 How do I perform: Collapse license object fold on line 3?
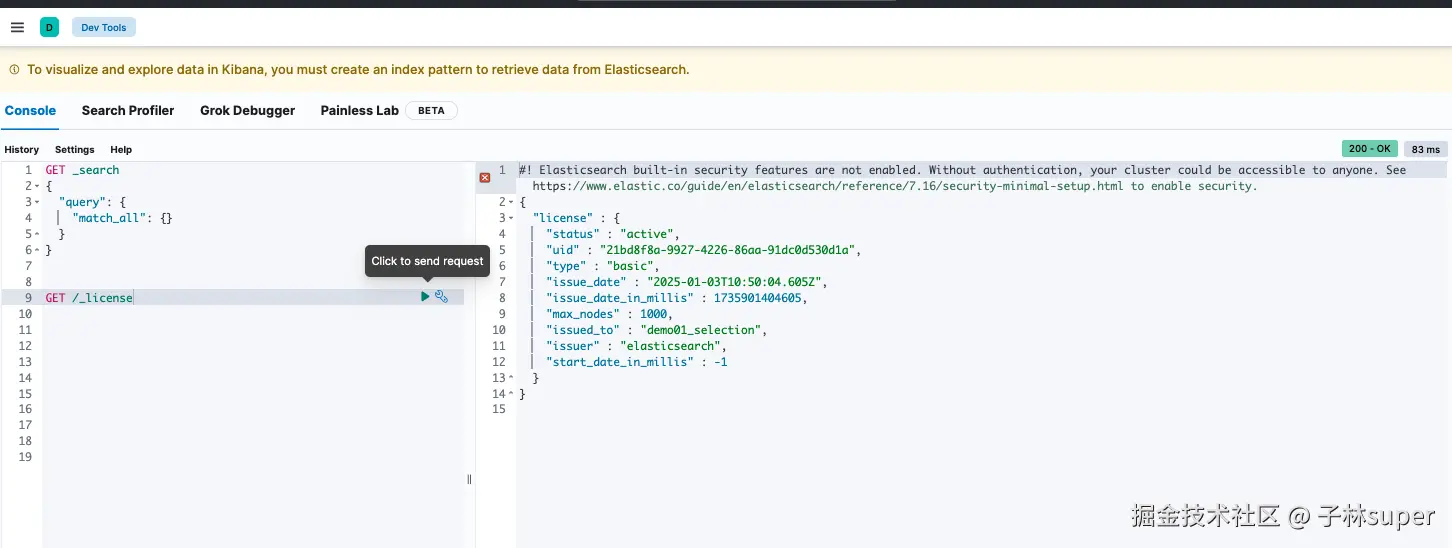pos(511,218)
